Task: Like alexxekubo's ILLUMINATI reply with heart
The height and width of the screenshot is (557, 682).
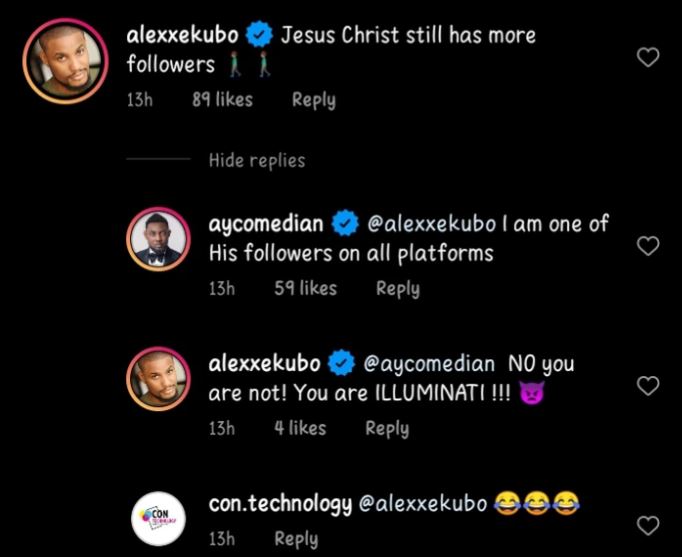Action: pyautogui.click(x=648, y=385)
